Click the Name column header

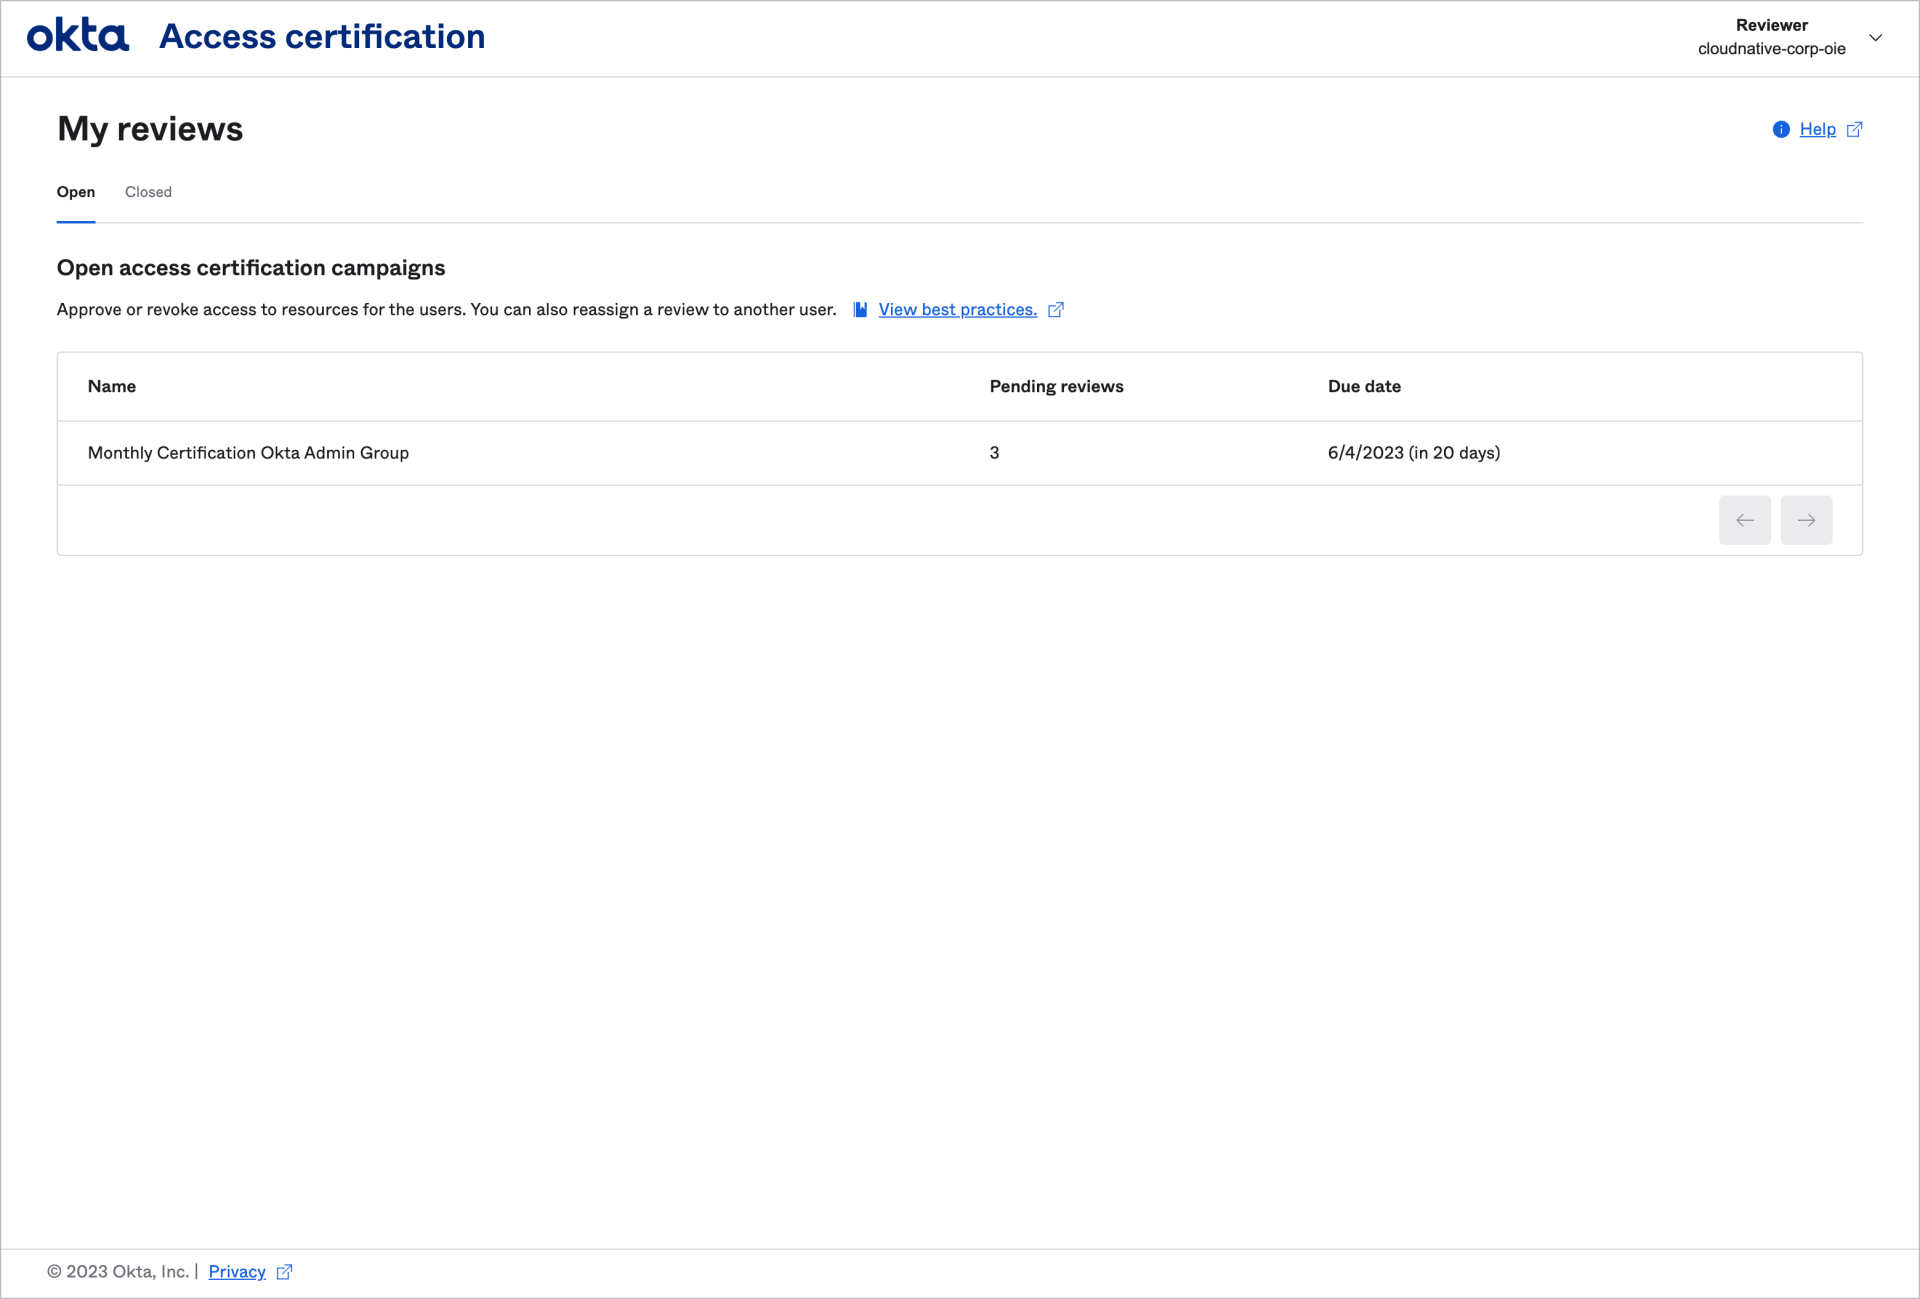[x=112, y=386]
